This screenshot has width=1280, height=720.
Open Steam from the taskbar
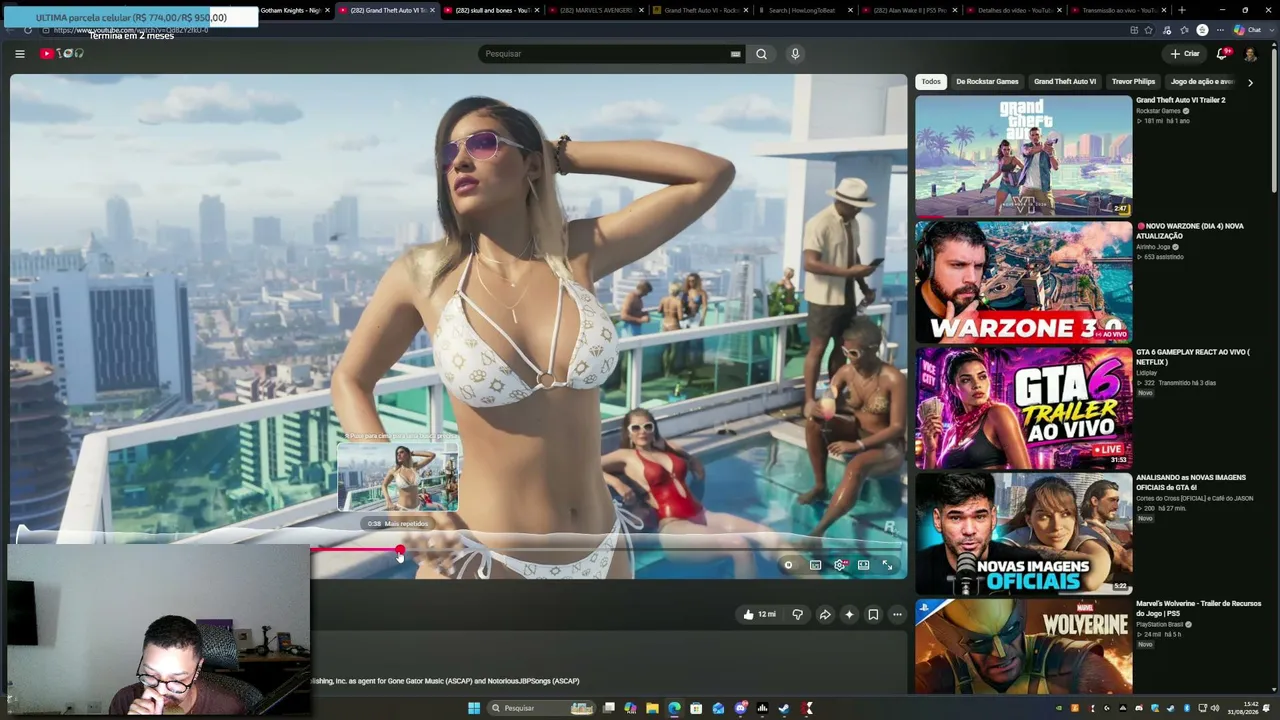coord(784,708)
